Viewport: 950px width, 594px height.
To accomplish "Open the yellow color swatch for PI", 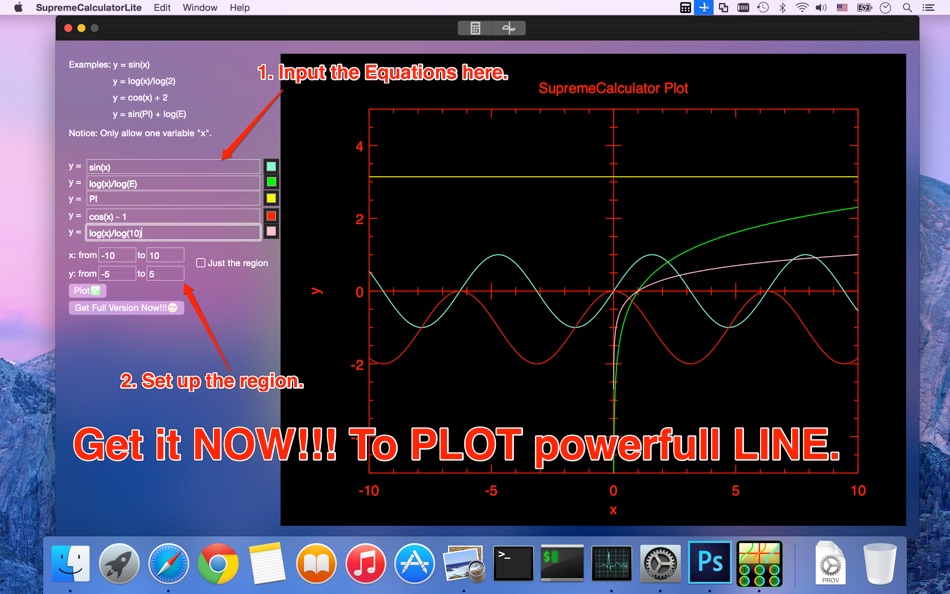I will (271, 198).
